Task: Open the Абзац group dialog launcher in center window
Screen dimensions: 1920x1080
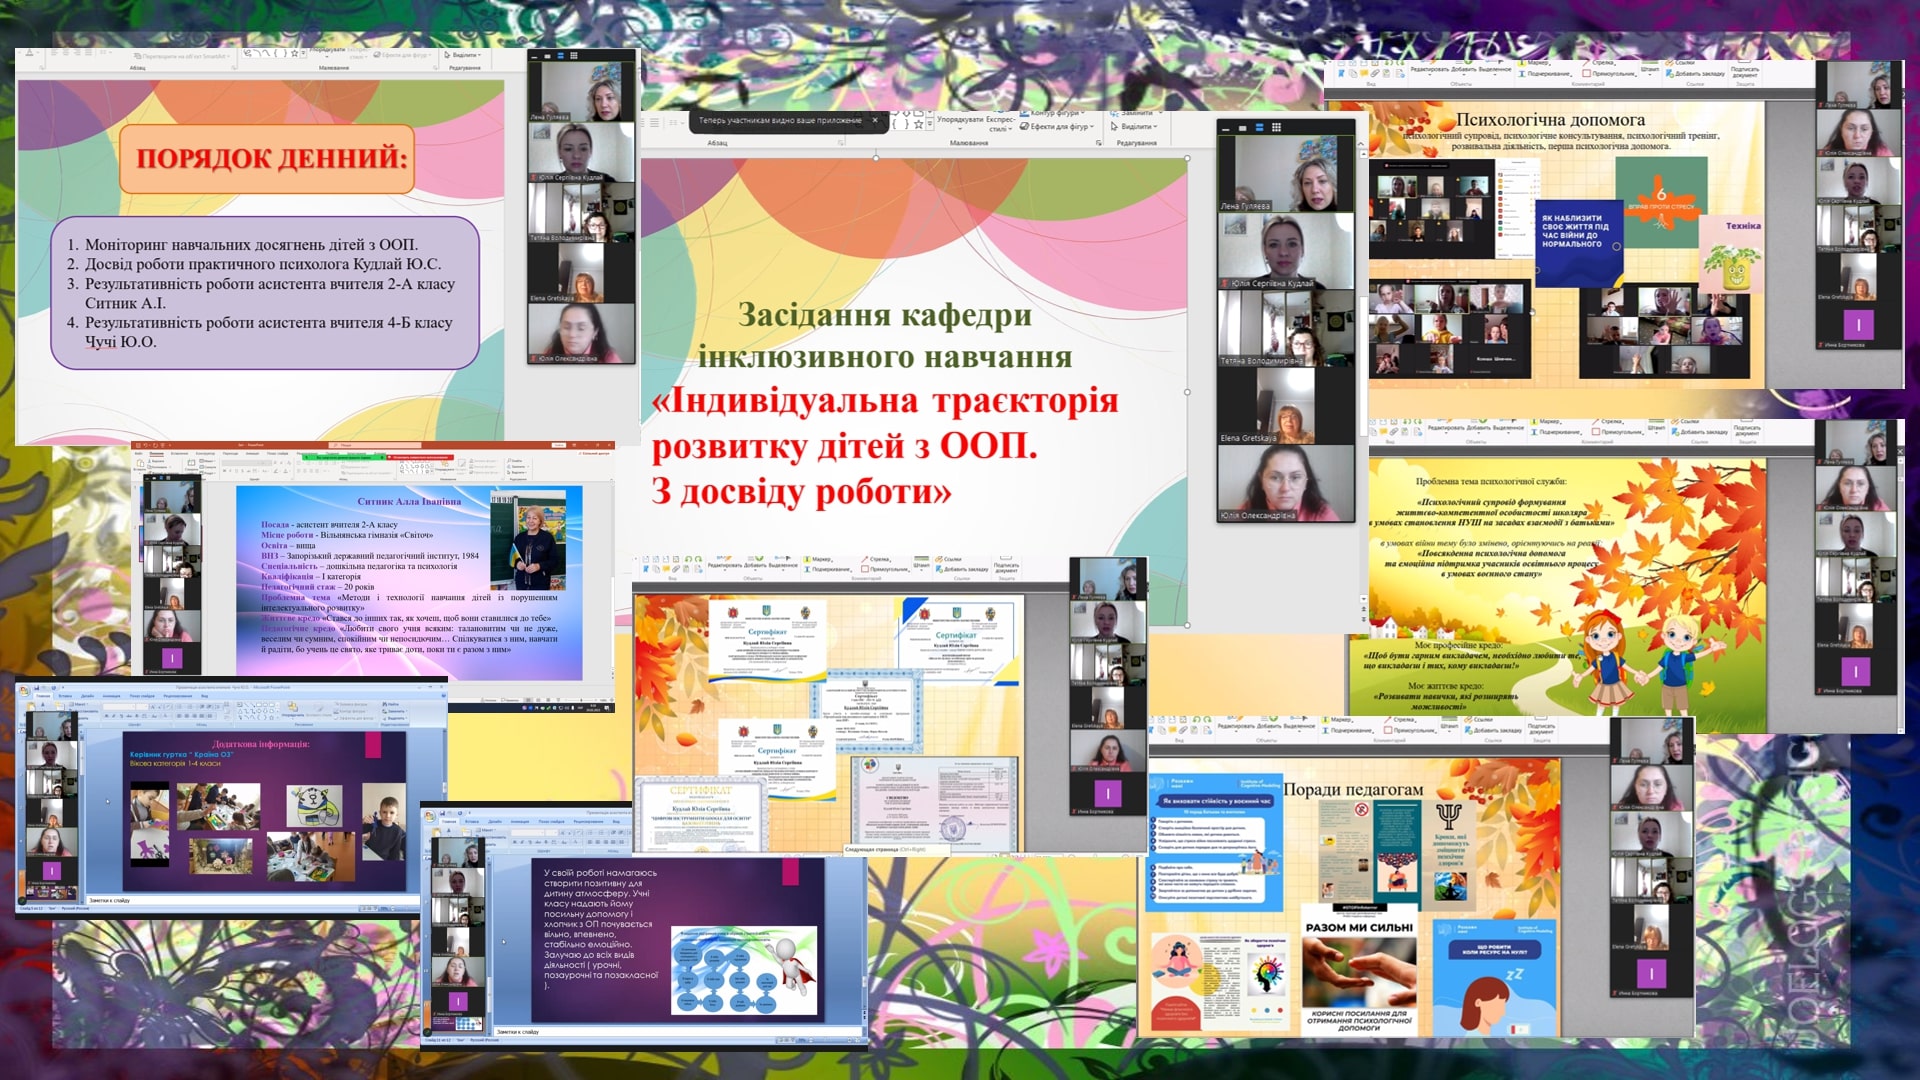Action: click(x=840, y=143)
